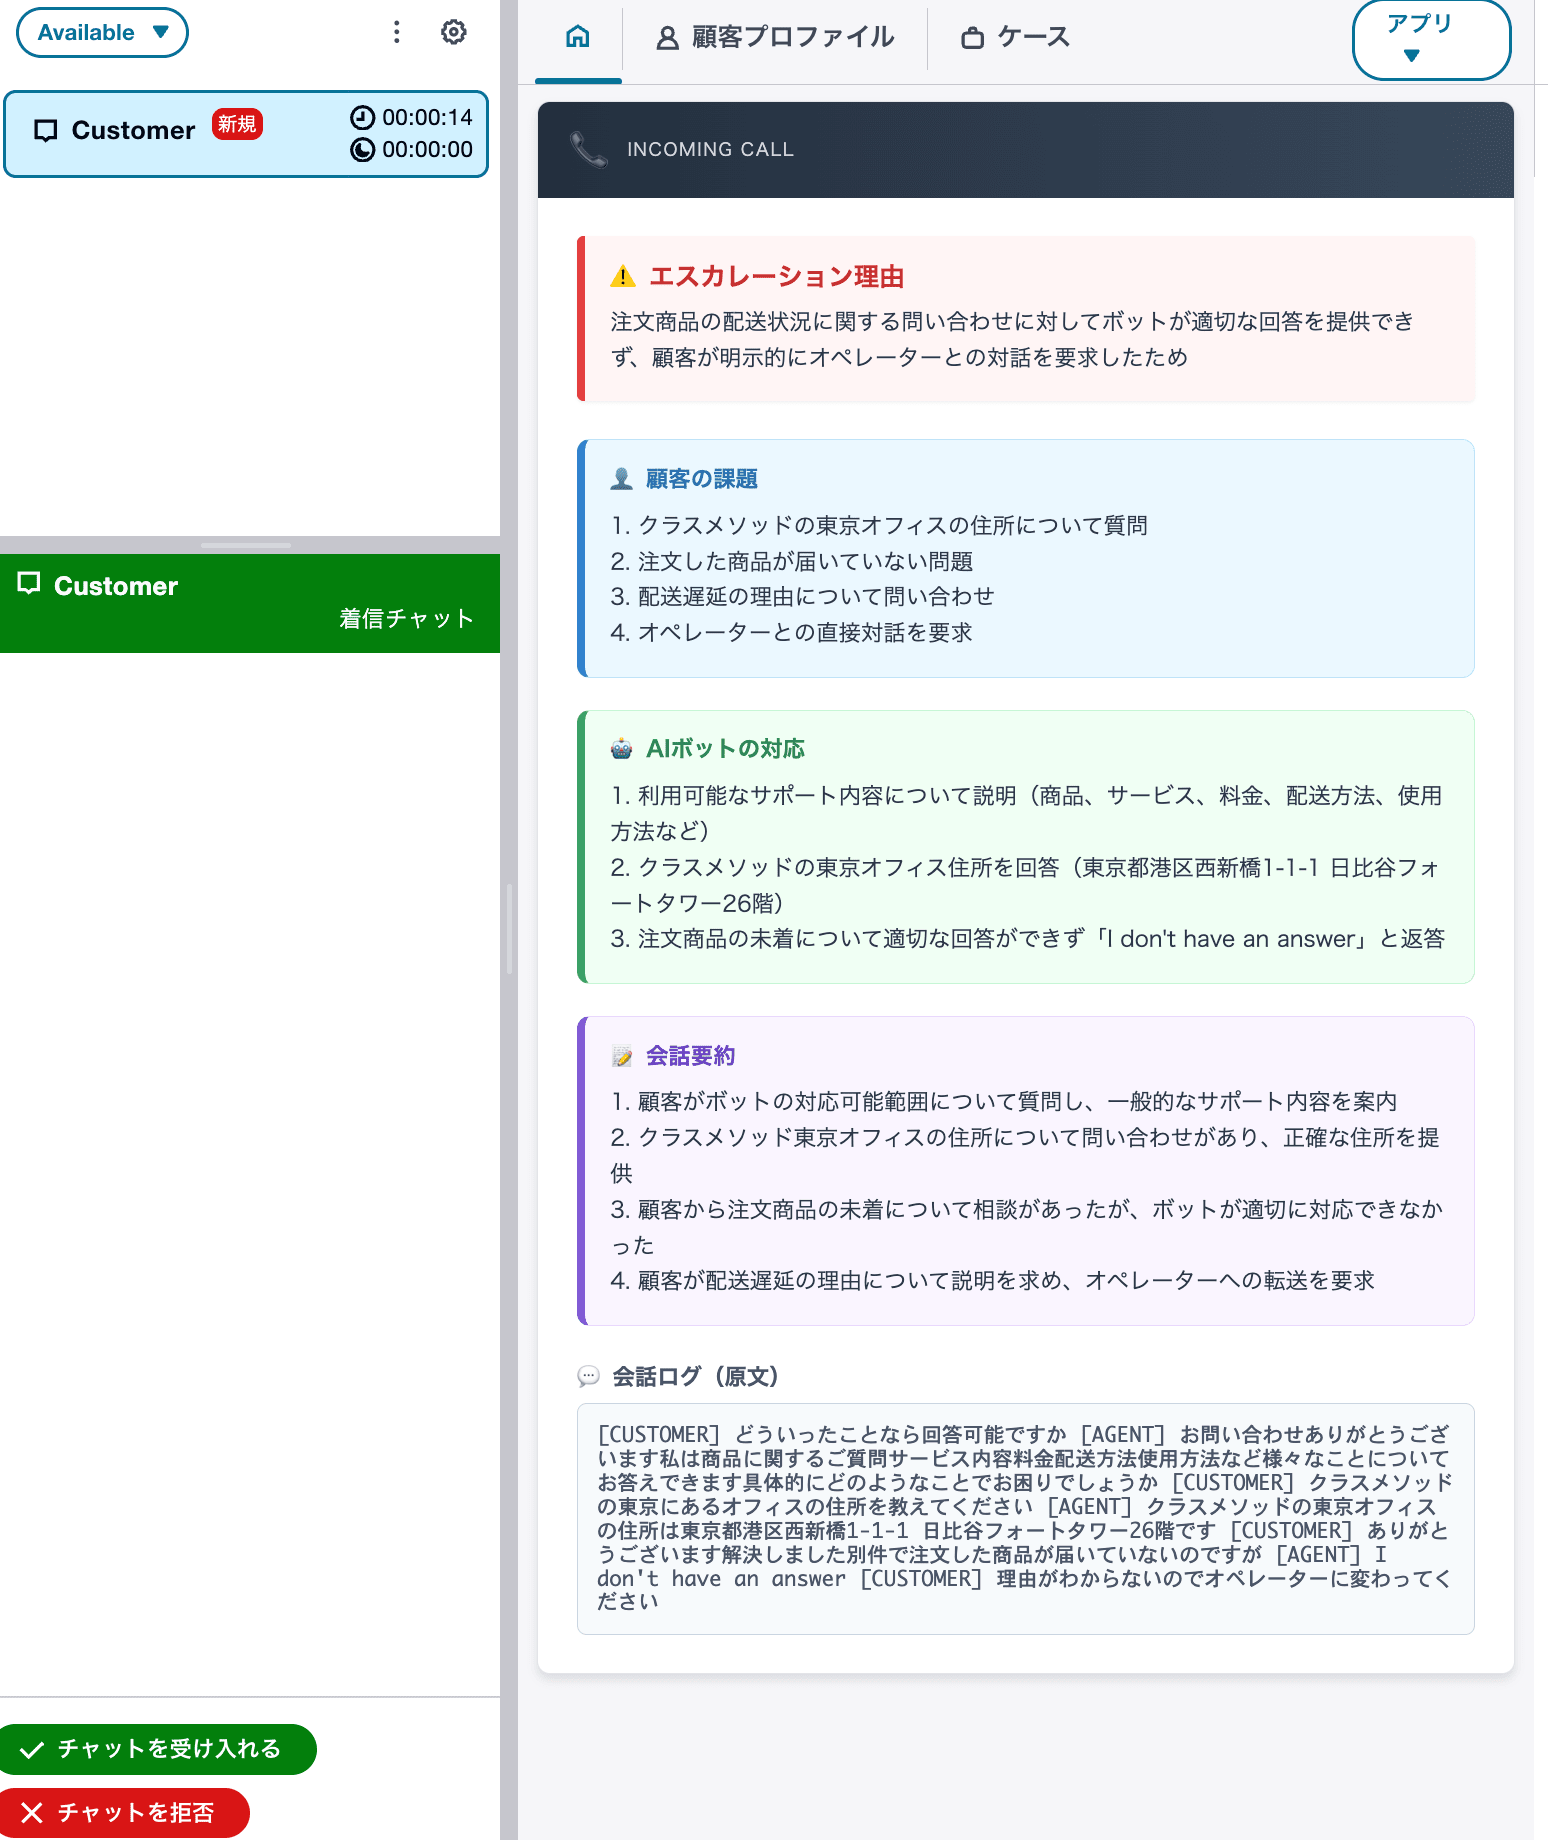Click issue item 注文した商品が届いていない問題
Viewport: 1548px width, 1840px height.
coord(792,562)
